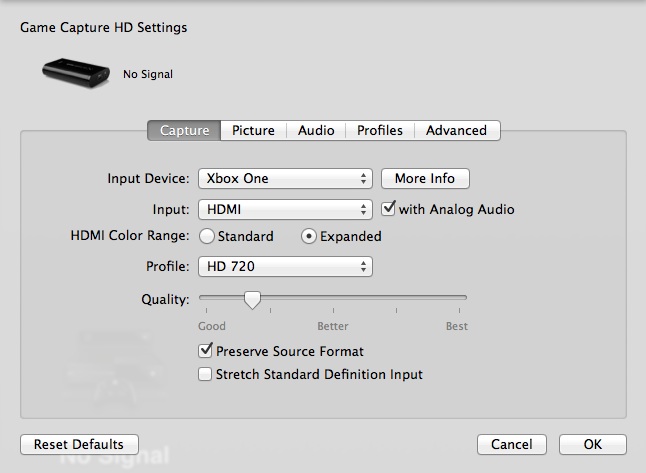The height and width of the screenshot is (473, 646).
Task: Select Standard HDMI color range
Action: [207, 237]
